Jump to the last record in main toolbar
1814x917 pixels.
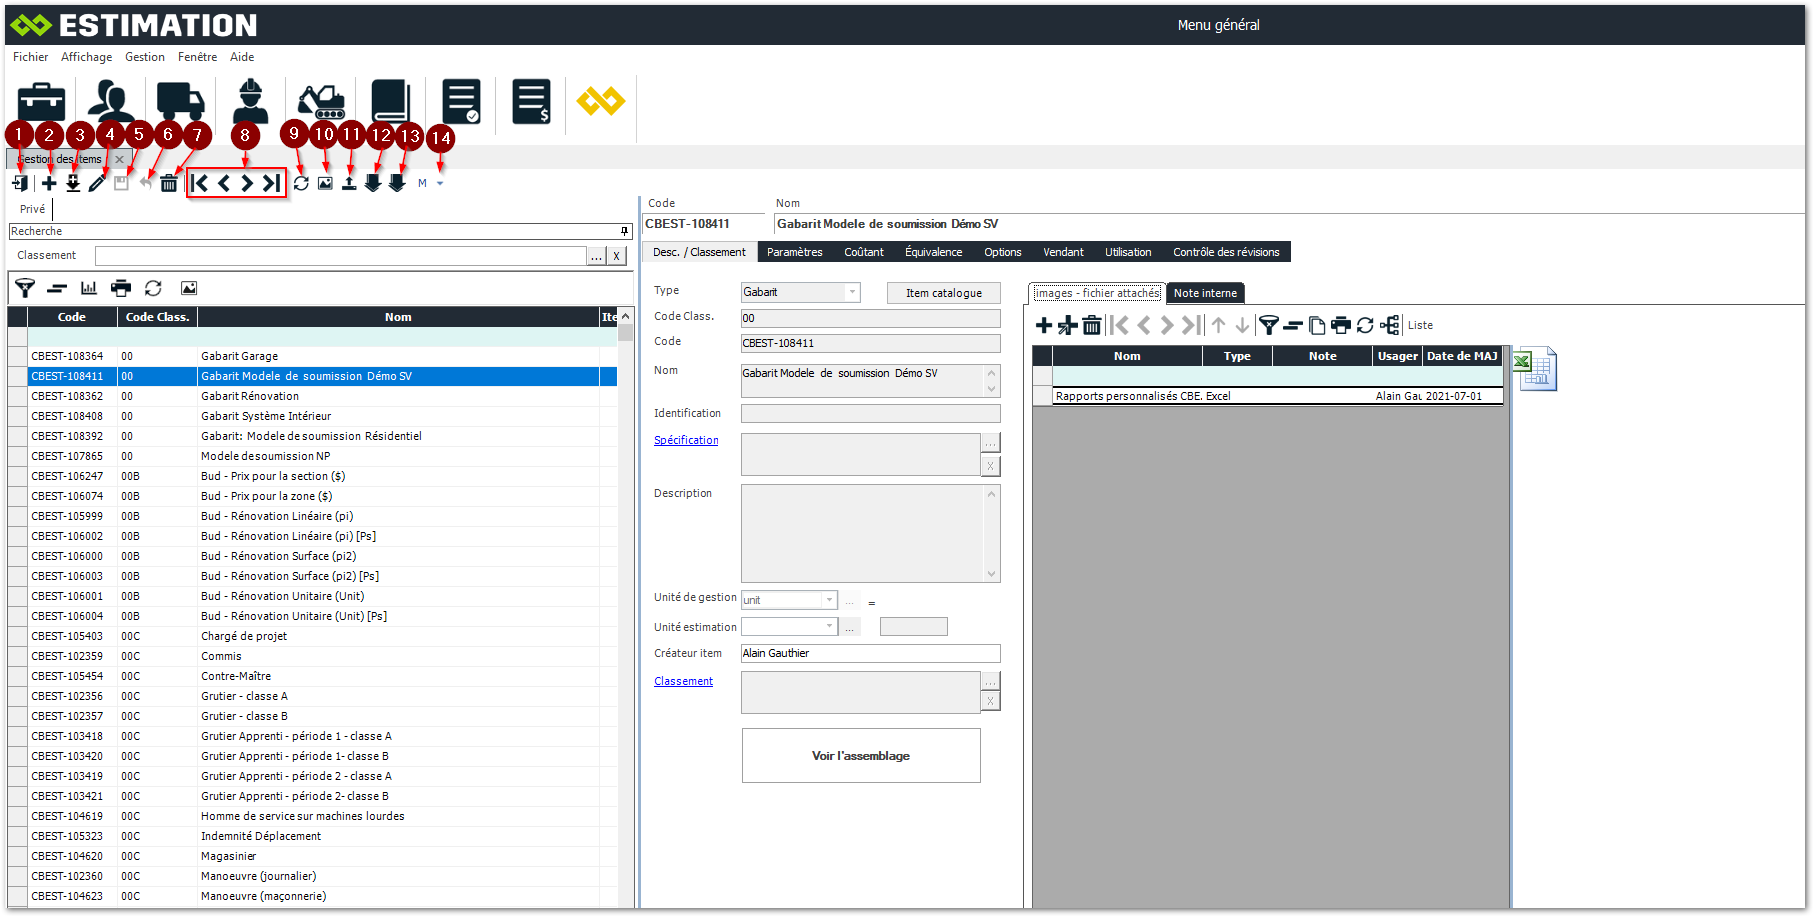pos(271,183)
